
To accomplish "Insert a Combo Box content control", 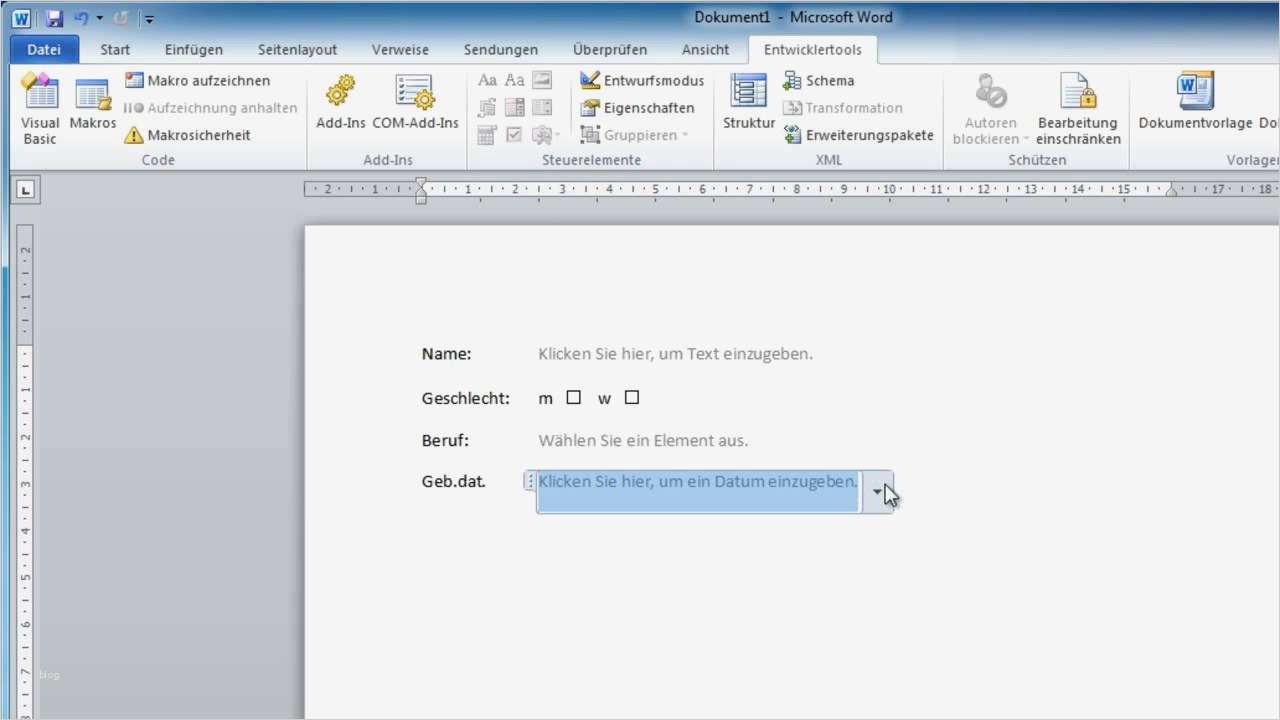I will (514, 107).
